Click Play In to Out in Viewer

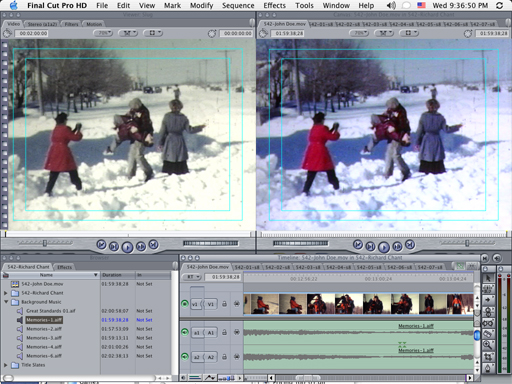tap(114, 246)
